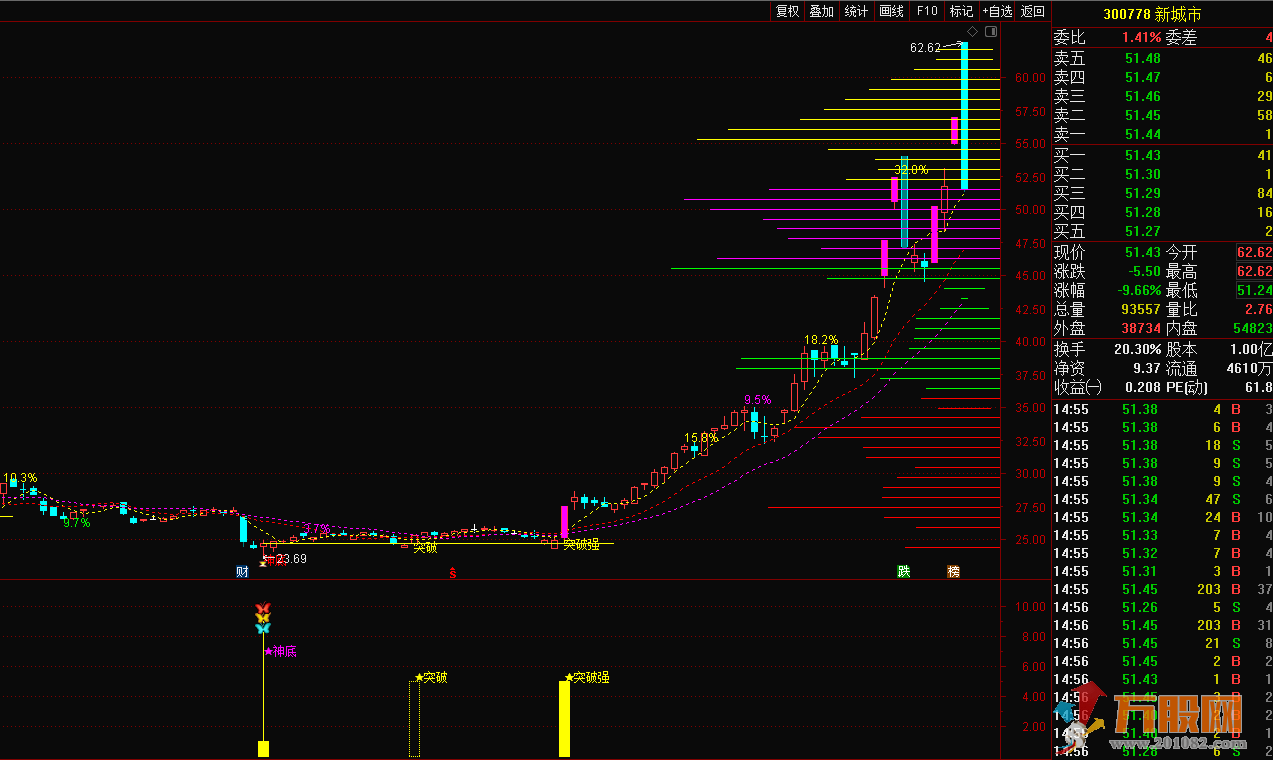Viewport: 1273px width, 760px height.
Task: Click the solid yellow 突破强 indicator bar
Action: click(564, 718)
